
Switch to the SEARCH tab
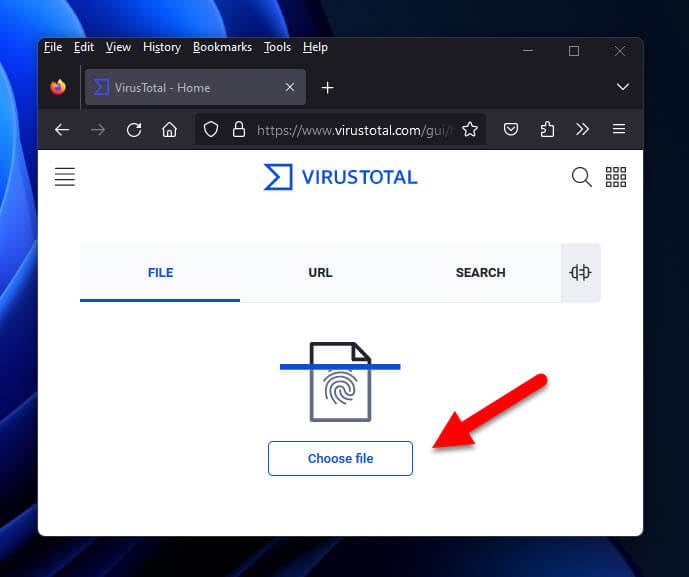480,273
